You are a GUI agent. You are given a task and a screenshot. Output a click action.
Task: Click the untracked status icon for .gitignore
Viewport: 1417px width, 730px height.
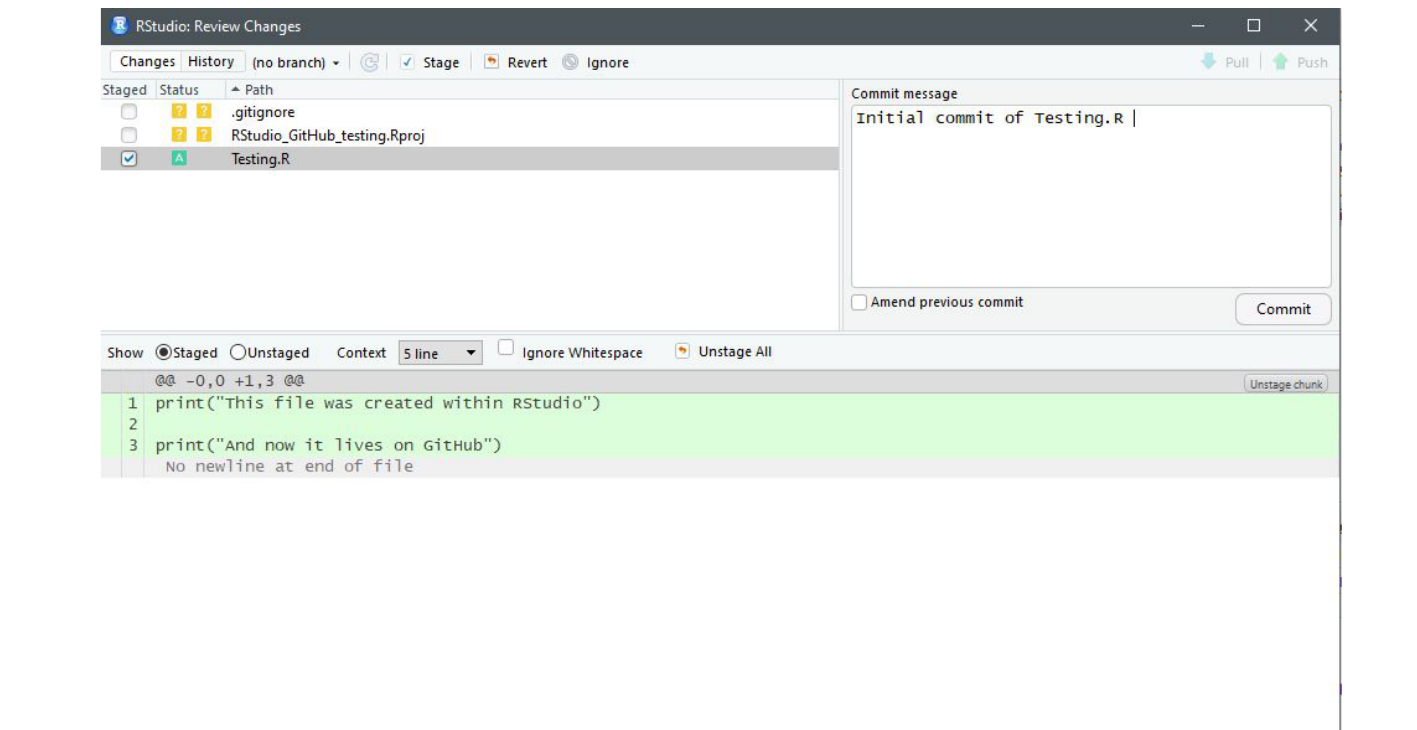(x=191, y=112)
